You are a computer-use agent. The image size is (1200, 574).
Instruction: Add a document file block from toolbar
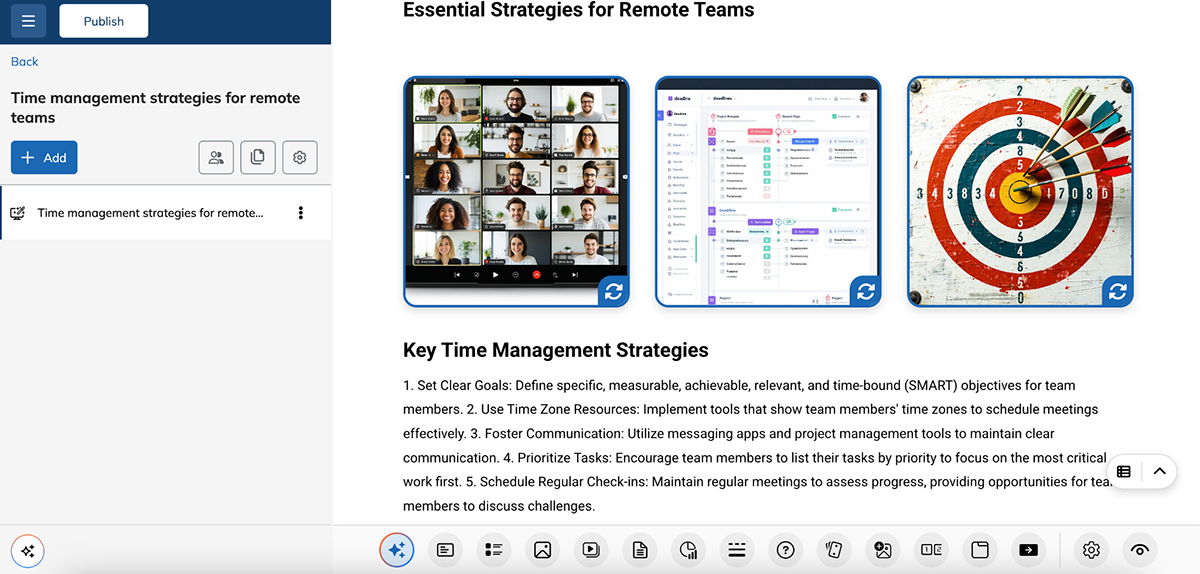point(640,549)
